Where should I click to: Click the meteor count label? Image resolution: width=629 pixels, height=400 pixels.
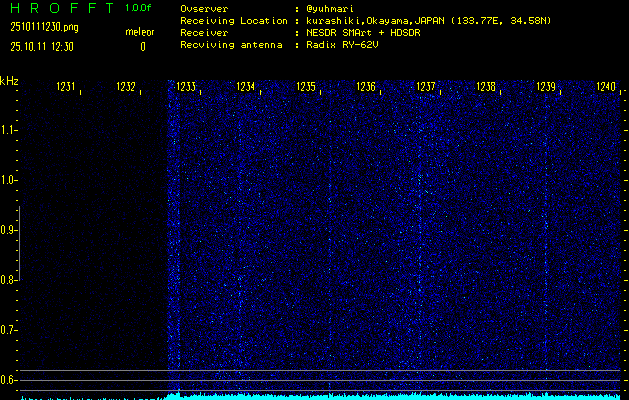(x=140, y=32)
